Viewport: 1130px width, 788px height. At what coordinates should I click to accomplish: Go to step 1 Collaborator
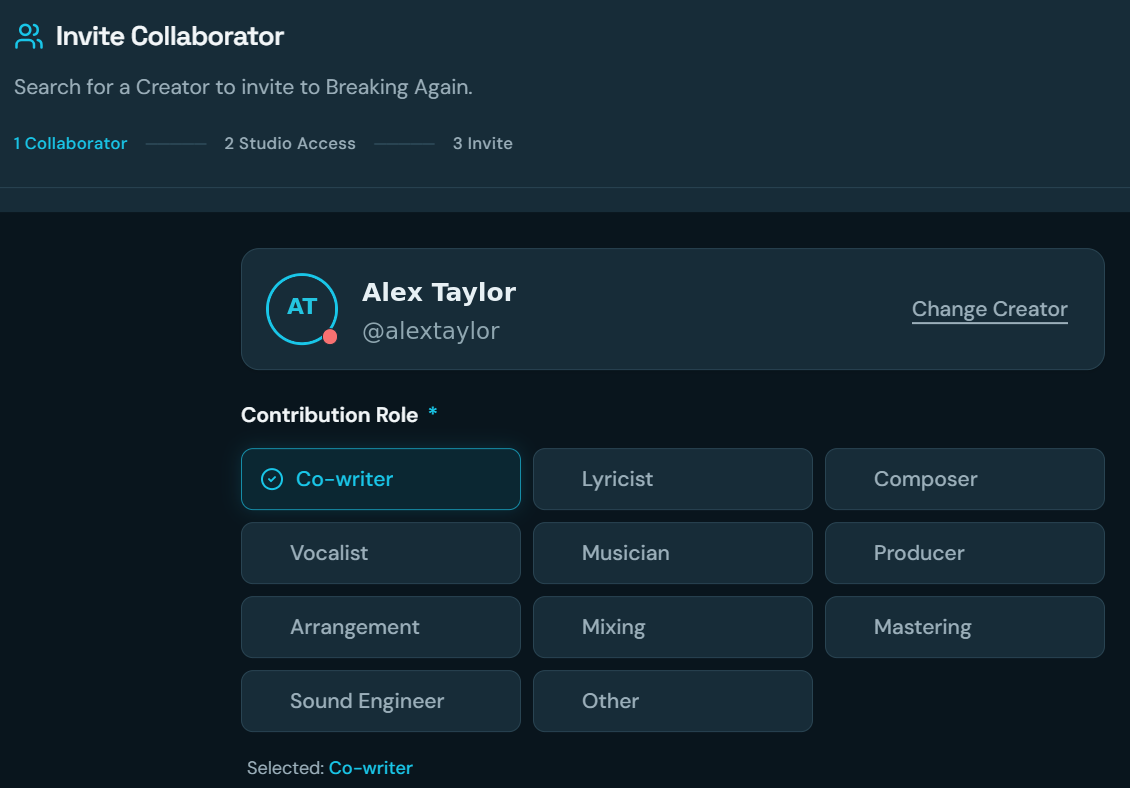pyautogui.click(x=71, y=143)
